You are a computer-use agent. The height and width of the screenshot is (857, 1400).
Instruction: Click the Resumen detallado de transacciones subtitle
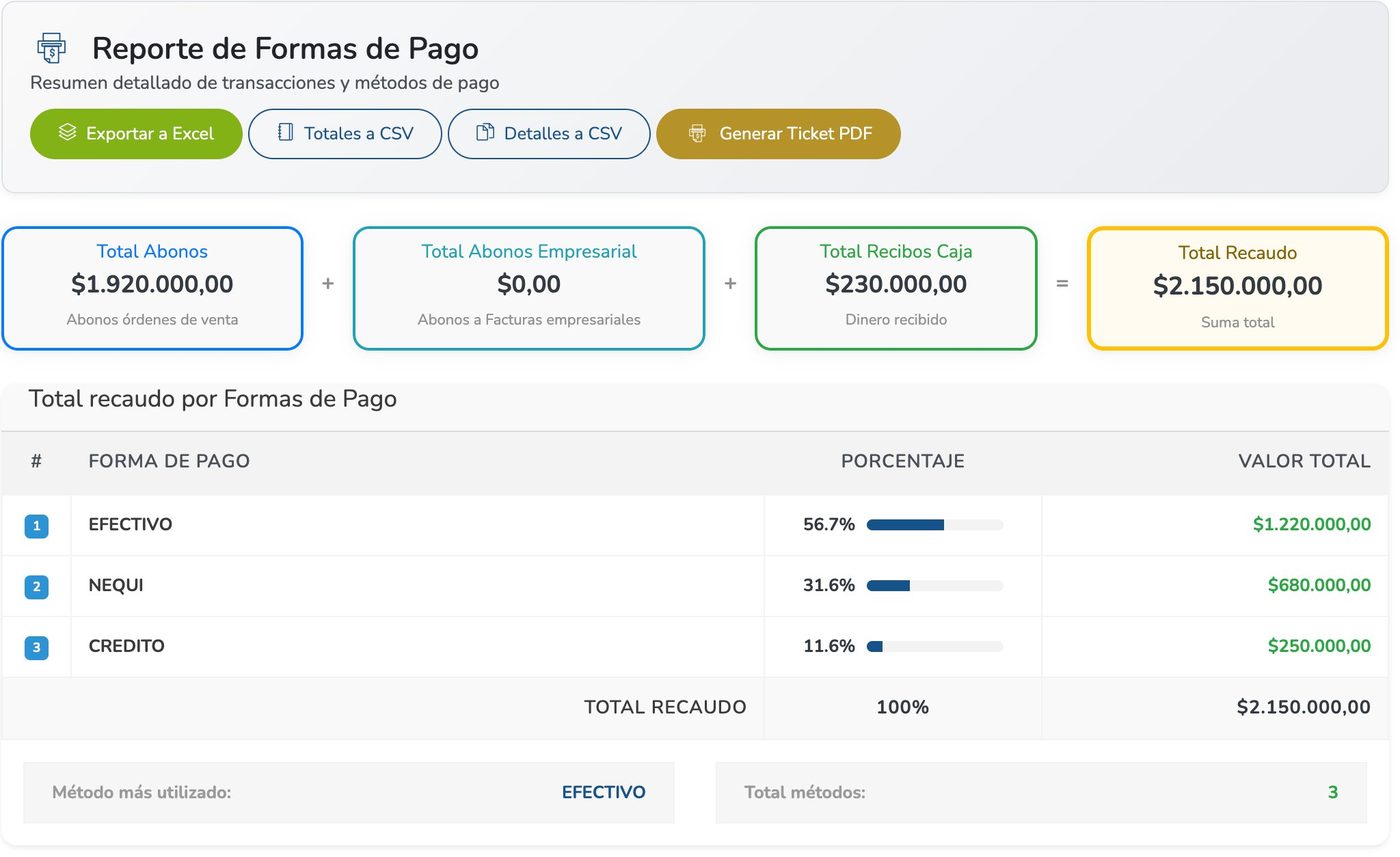coord(265,83)
